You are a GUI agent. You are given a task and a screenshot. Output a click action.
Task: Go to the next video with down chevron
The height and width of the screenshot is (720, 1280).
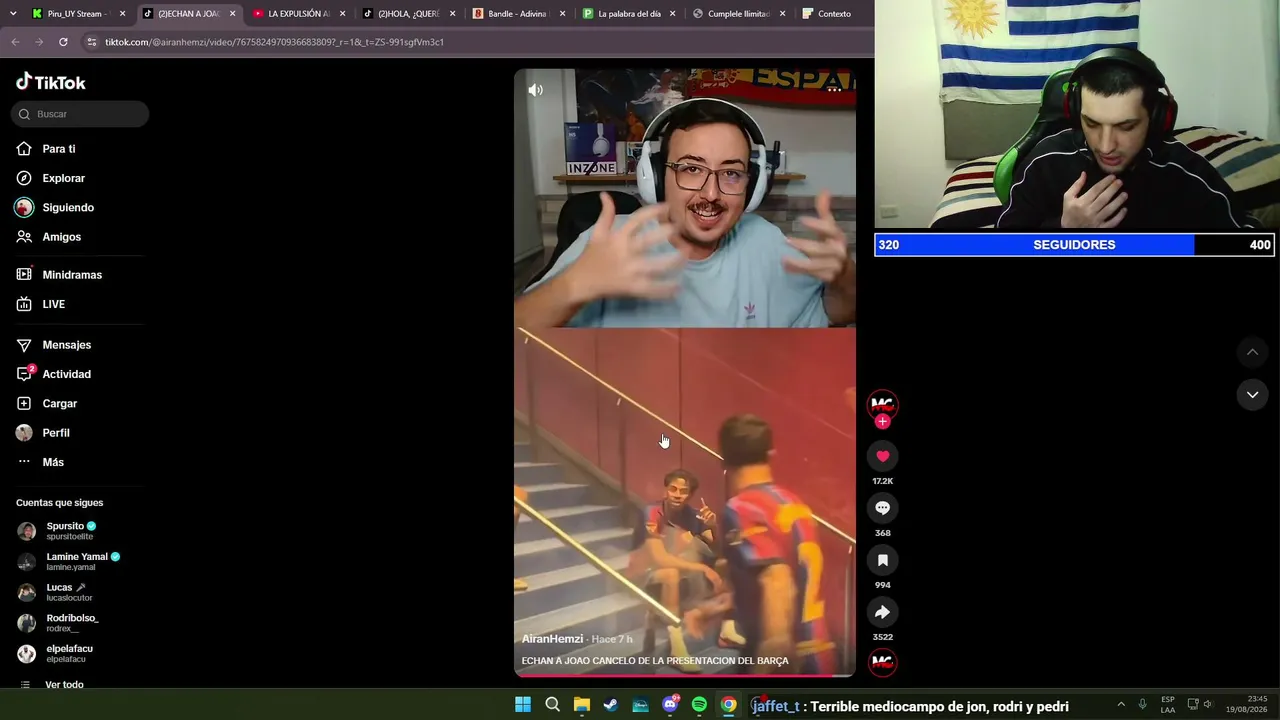1252,395
